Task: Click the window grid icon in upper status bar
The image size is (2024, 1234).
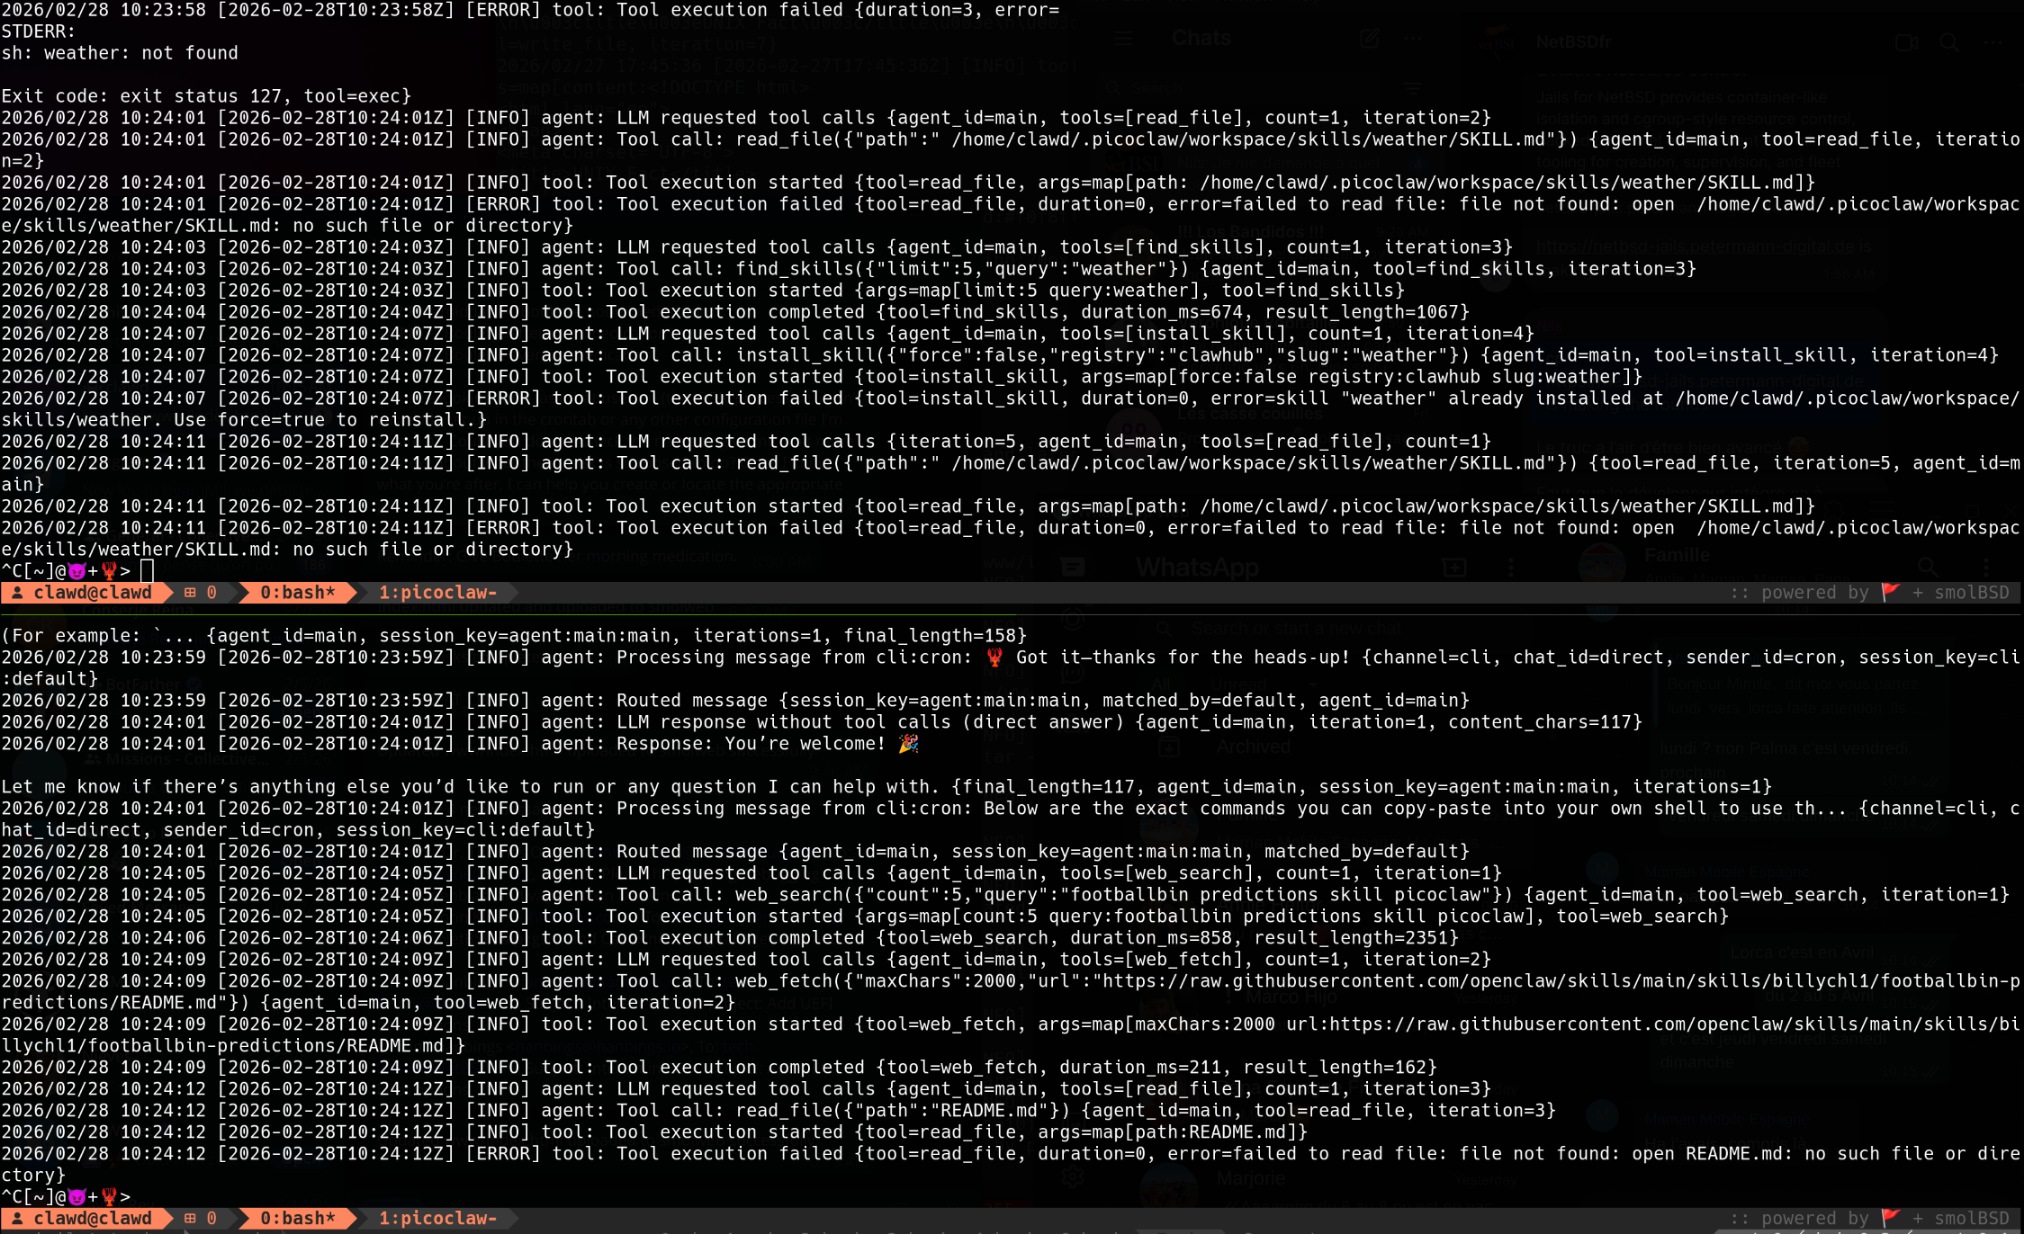Action: click(x=190, y=593)
